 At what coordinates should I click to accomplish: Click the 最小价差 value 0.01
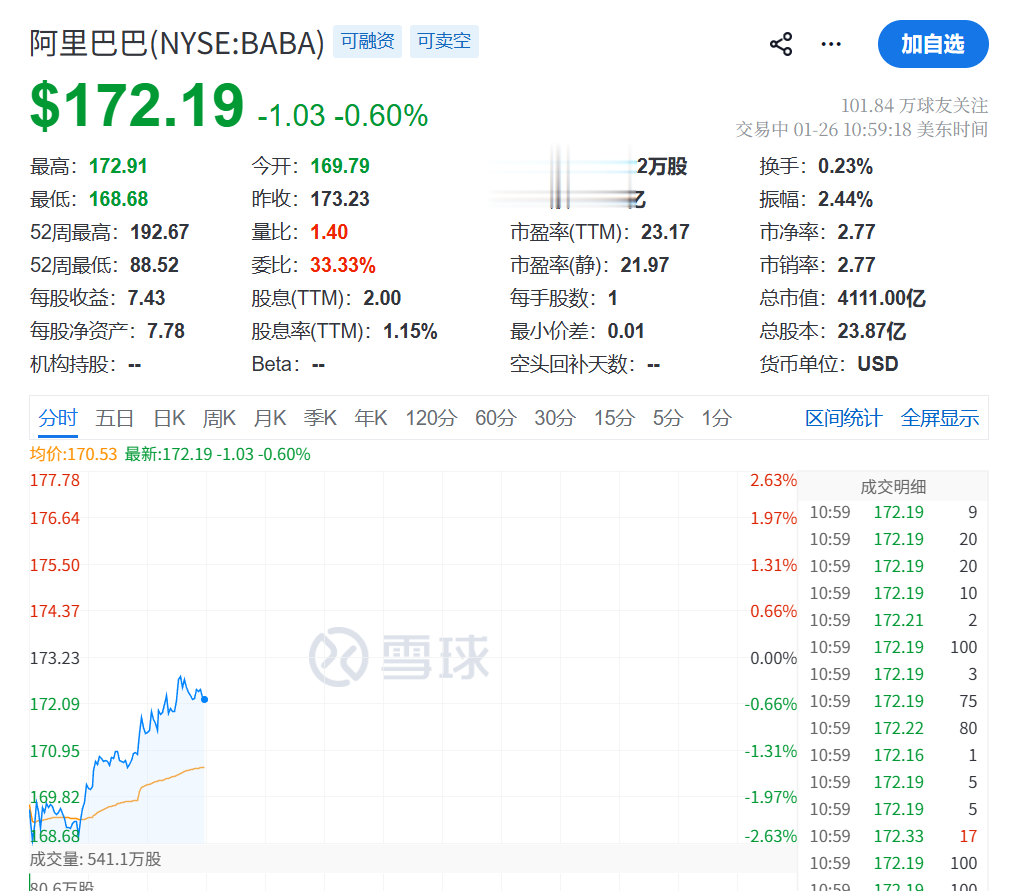626,331
